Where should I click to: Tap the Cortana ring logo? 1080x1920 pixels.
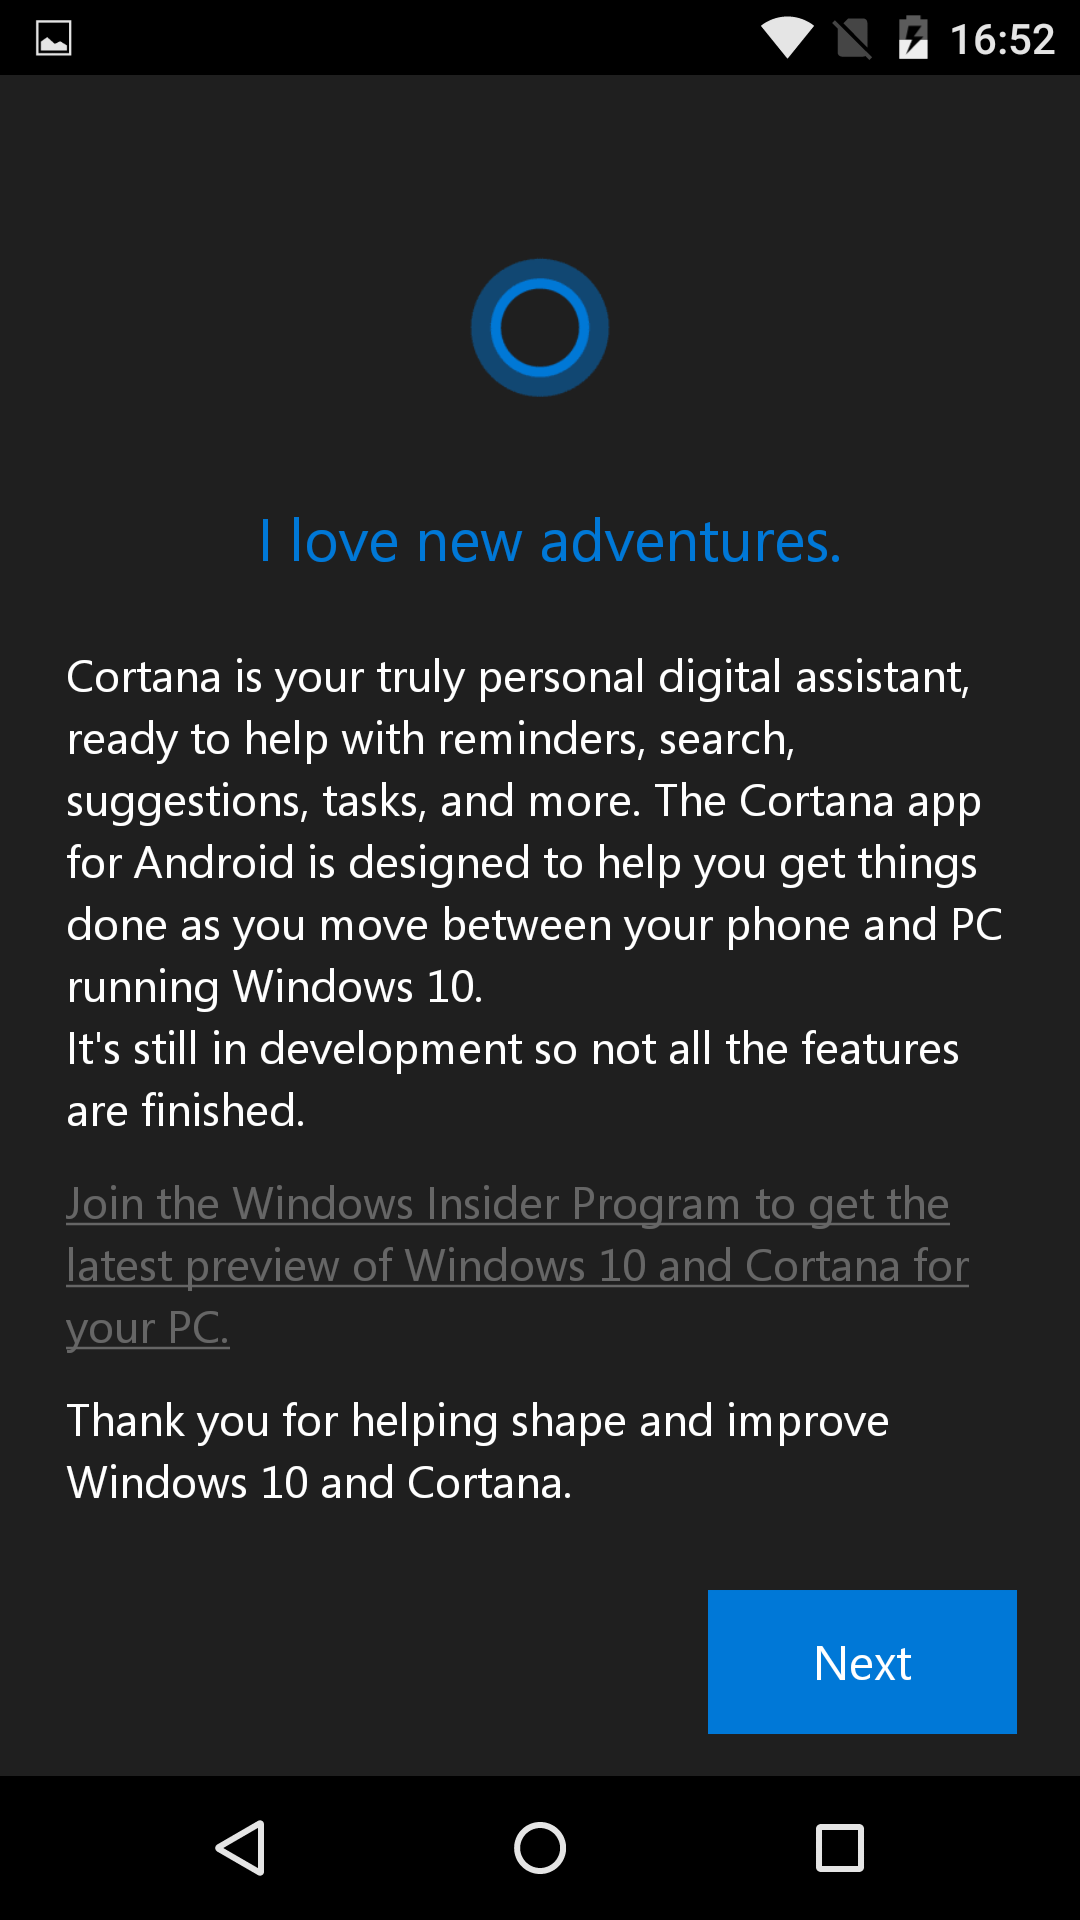coord(540,327)
